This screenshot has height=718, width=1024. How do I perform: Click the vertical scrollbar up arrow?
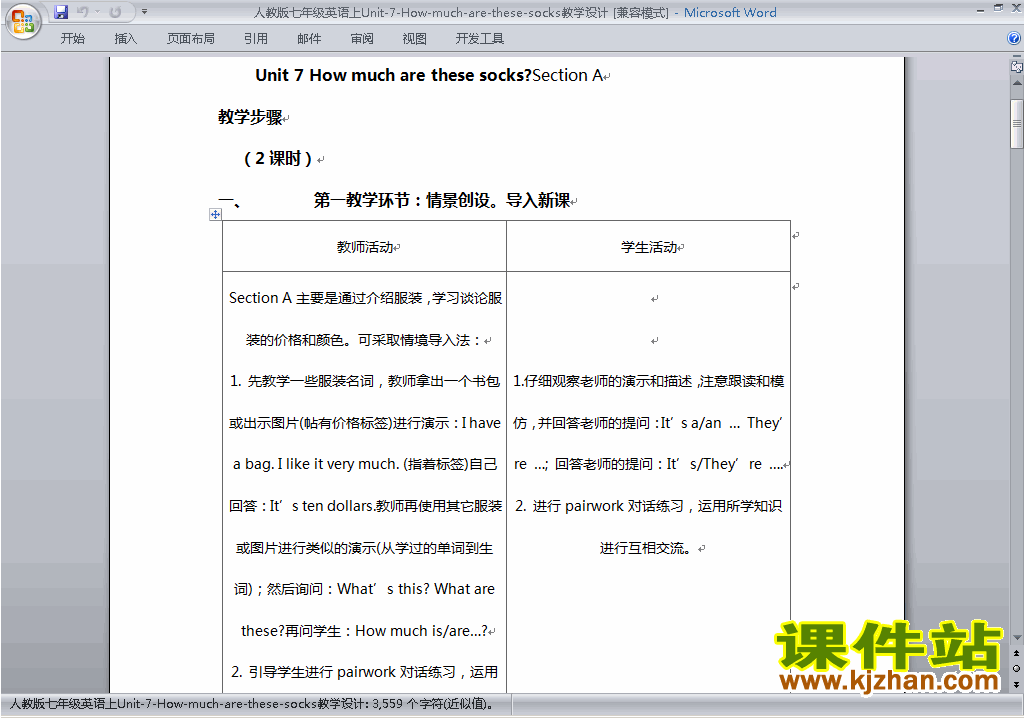pyautogui.click(x=1017, y=84)
